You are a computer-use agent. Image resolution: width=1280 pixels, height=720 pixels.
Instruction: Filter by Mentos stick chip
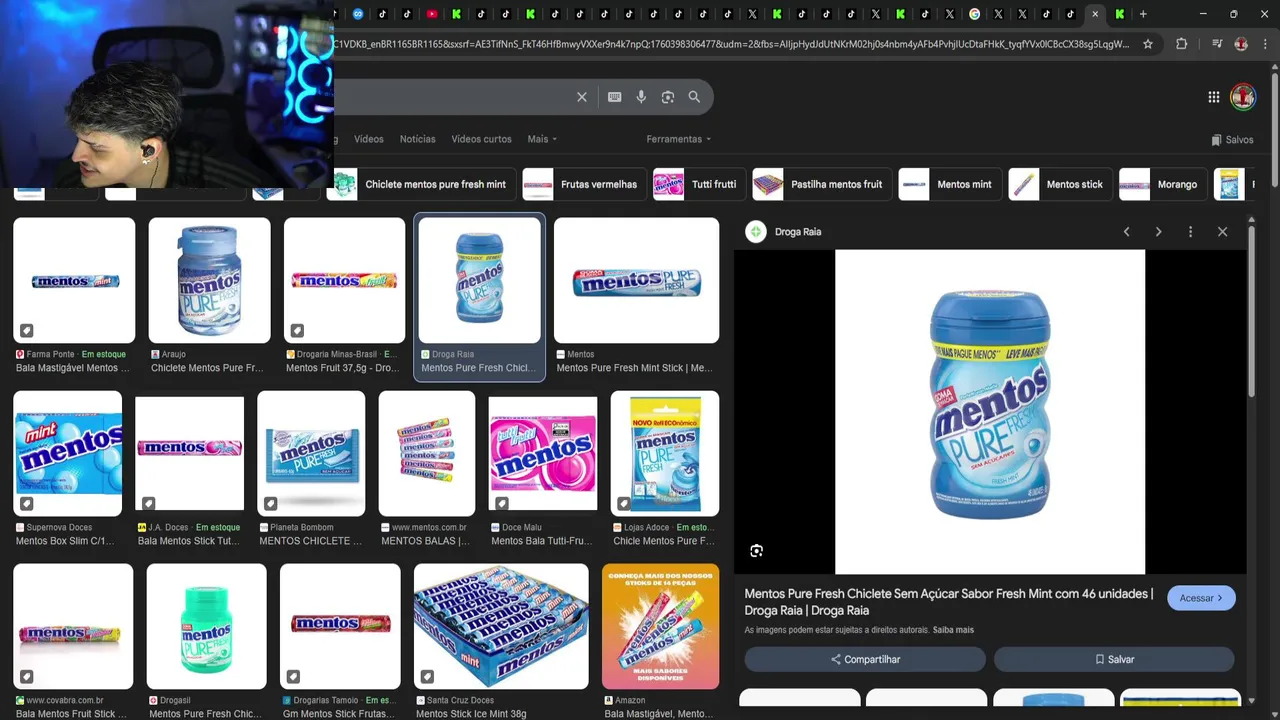coord(1059,184)
